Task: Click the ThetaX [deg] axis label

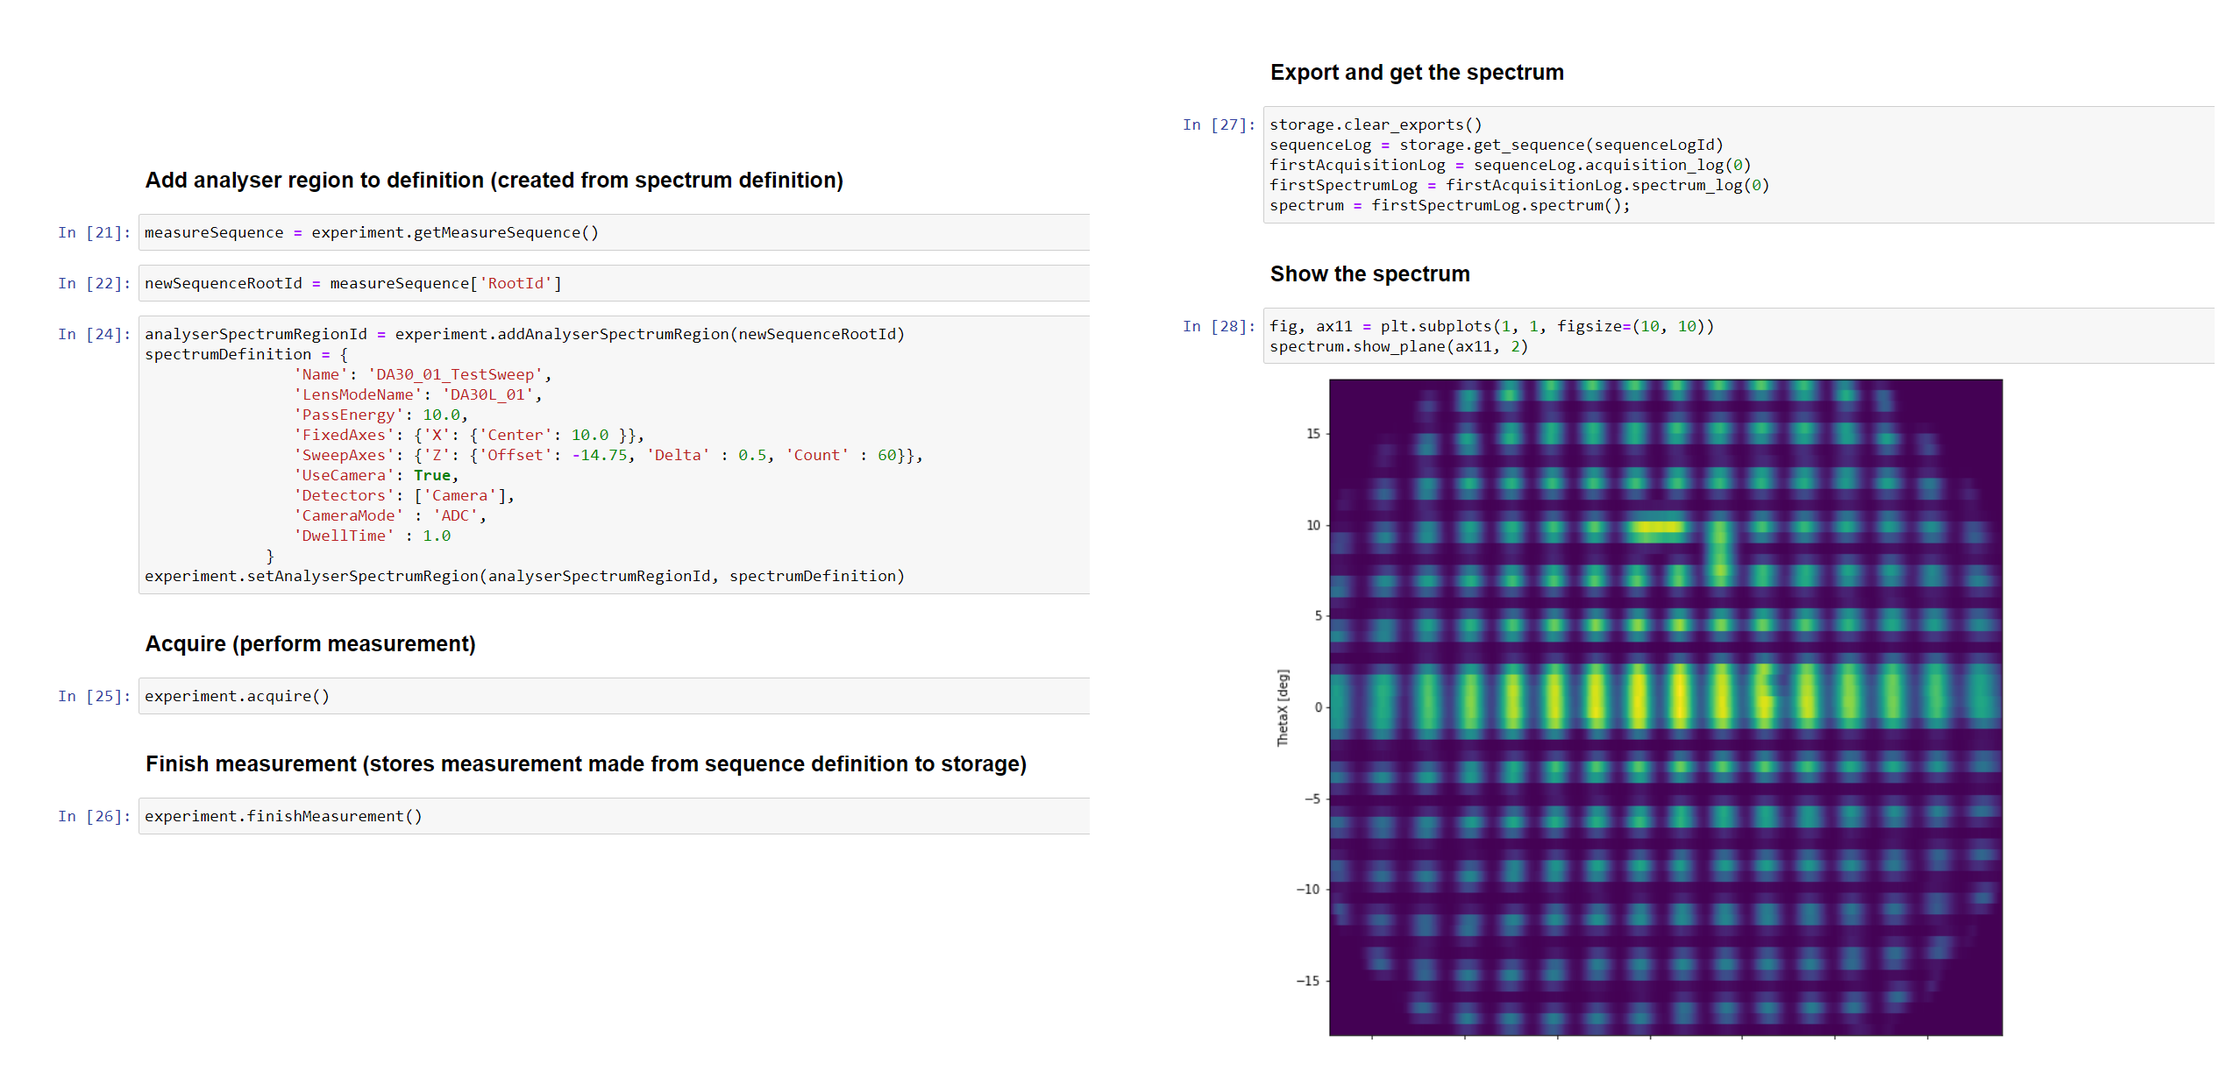Action: [x=1284, y=706]
